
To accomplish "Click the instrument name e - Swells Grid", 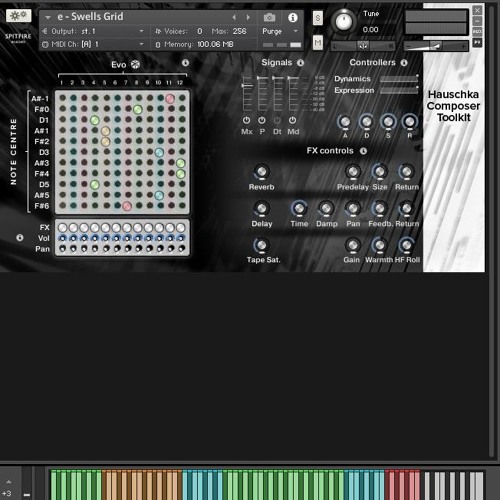I will (90, 17).
